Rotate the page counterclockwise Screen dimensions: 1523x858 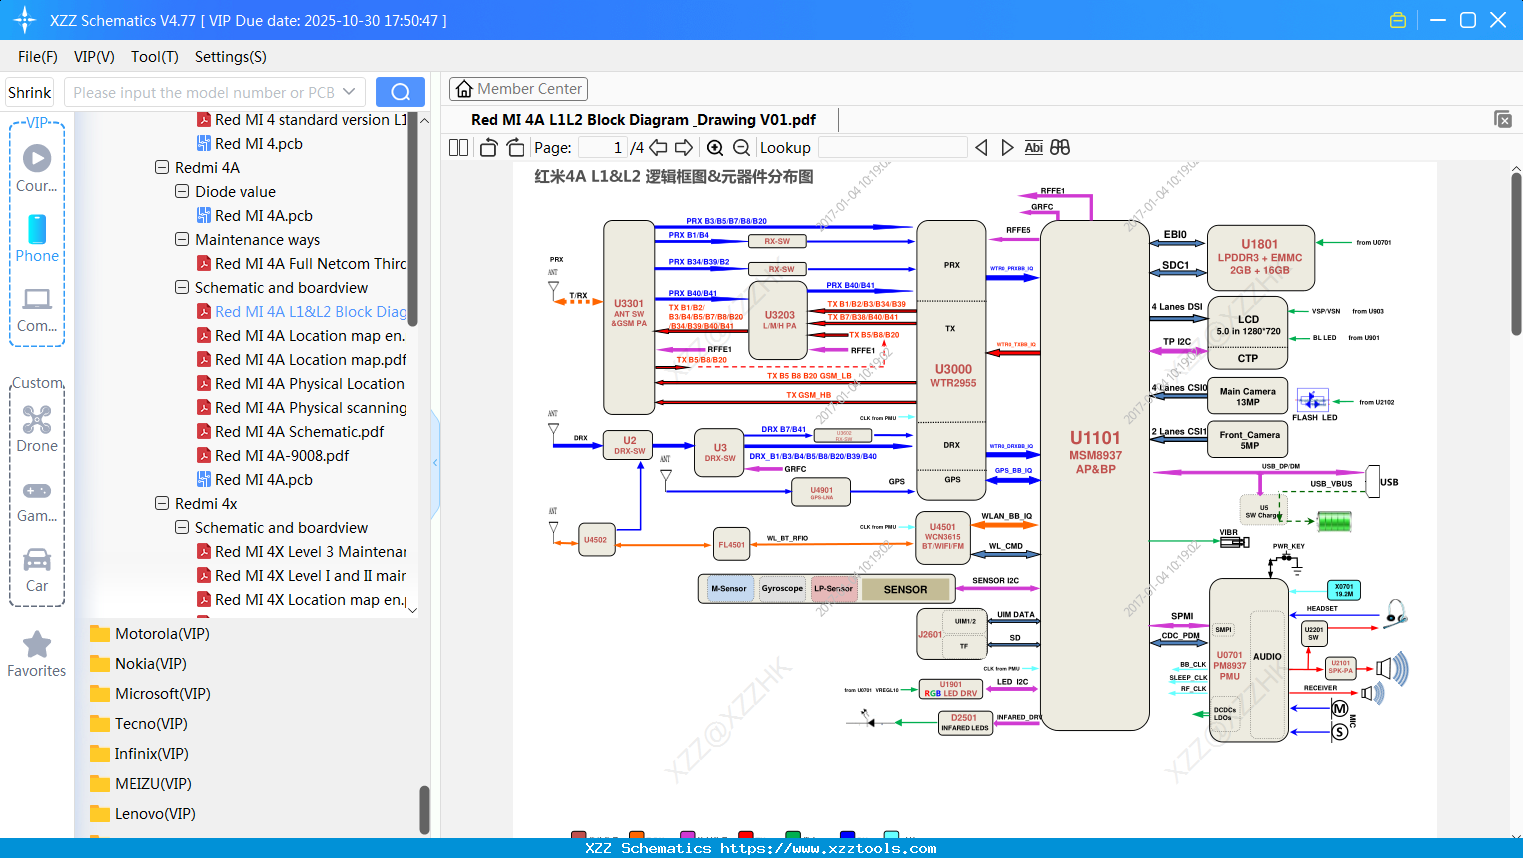pyautogui.click(x=488, y=147)
